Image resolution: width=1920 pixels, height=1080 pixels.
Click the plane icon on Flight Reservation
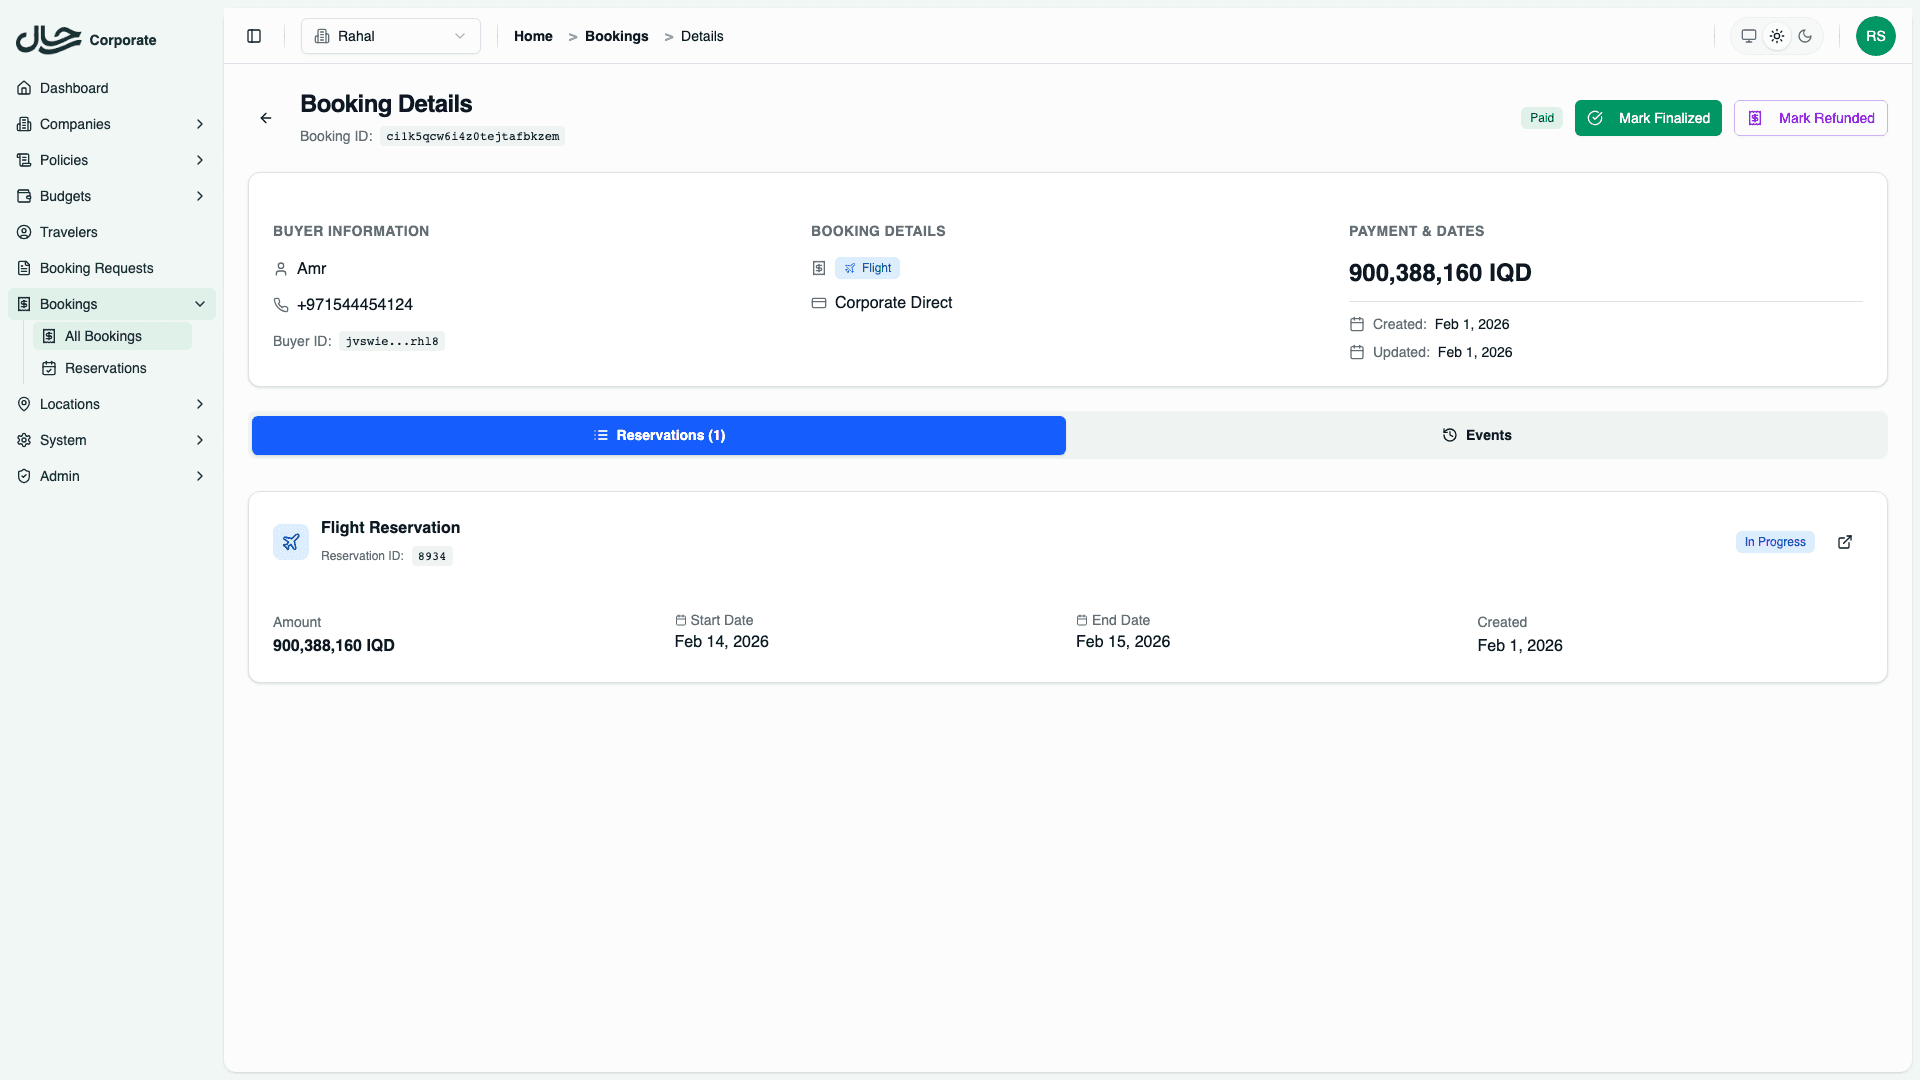coord(290,541)
